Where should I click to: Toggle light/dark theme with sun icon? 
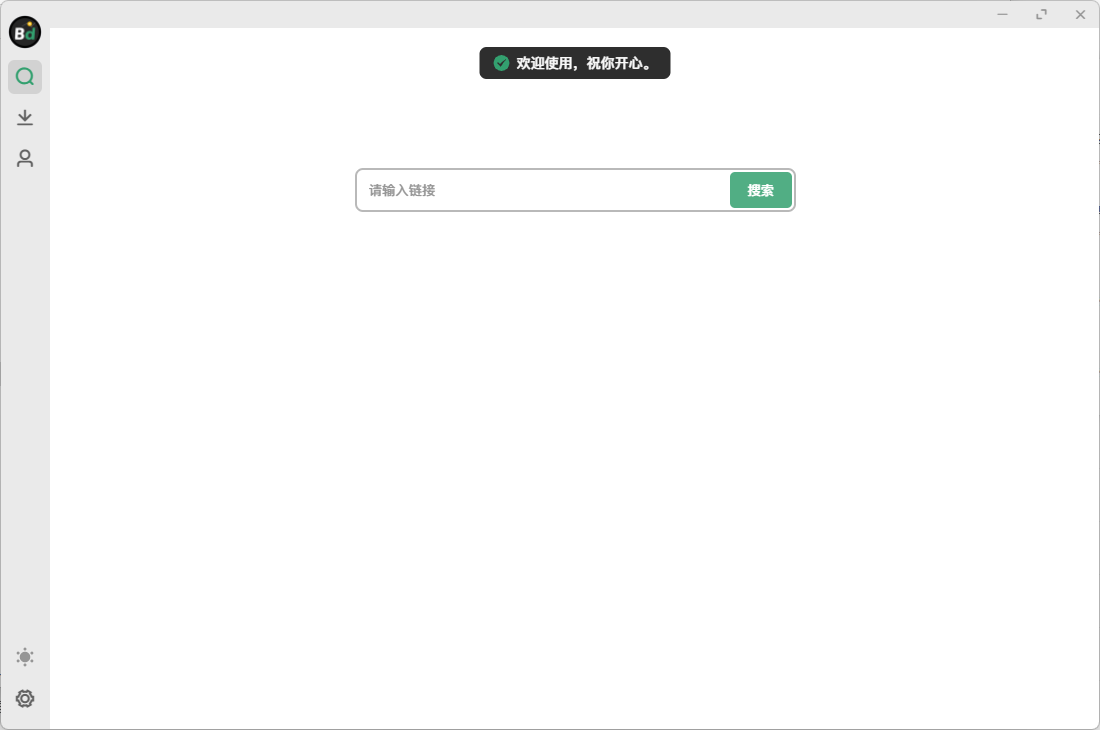(x=25, y=657)
